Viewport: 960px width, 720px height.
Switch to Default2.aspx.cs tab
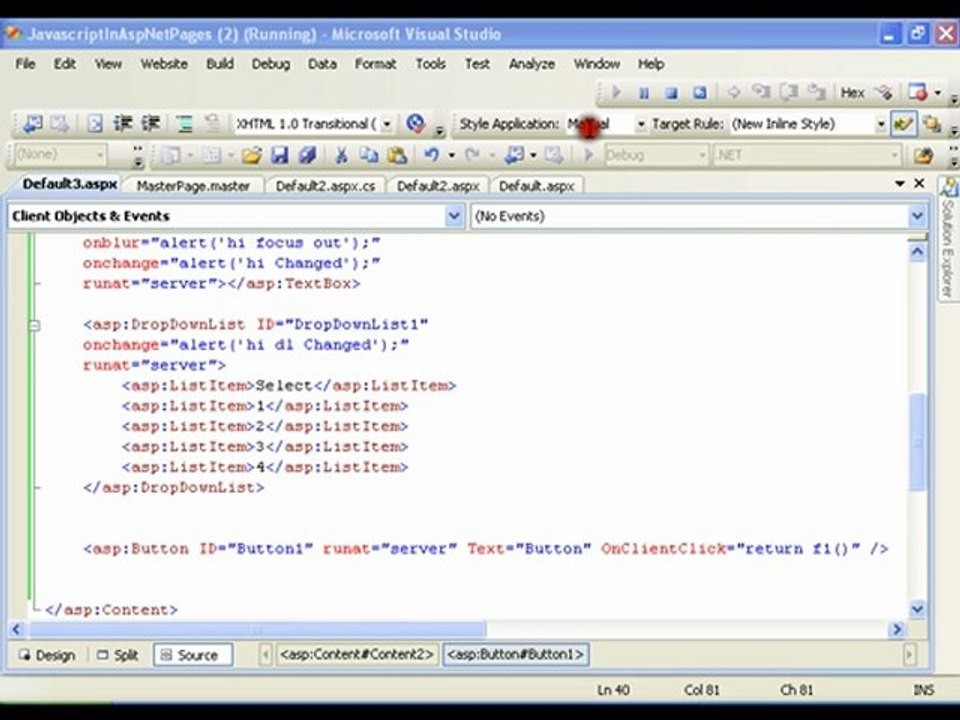325,186
